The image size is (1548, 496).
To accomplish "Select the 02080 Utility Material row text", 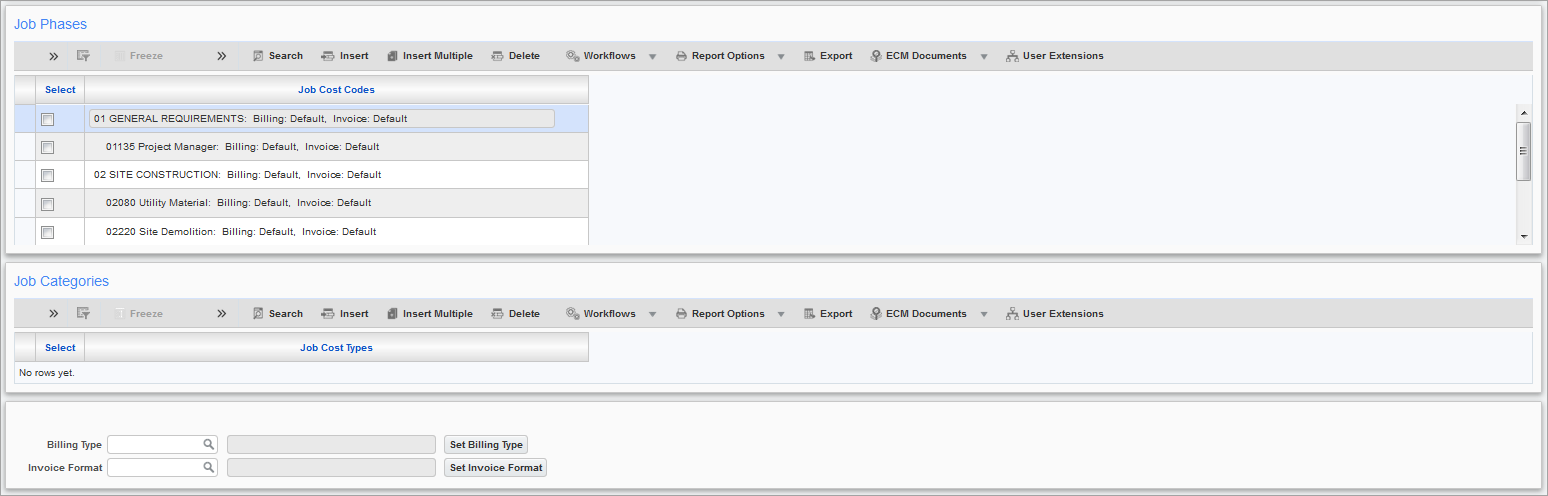I will (239, 203).
